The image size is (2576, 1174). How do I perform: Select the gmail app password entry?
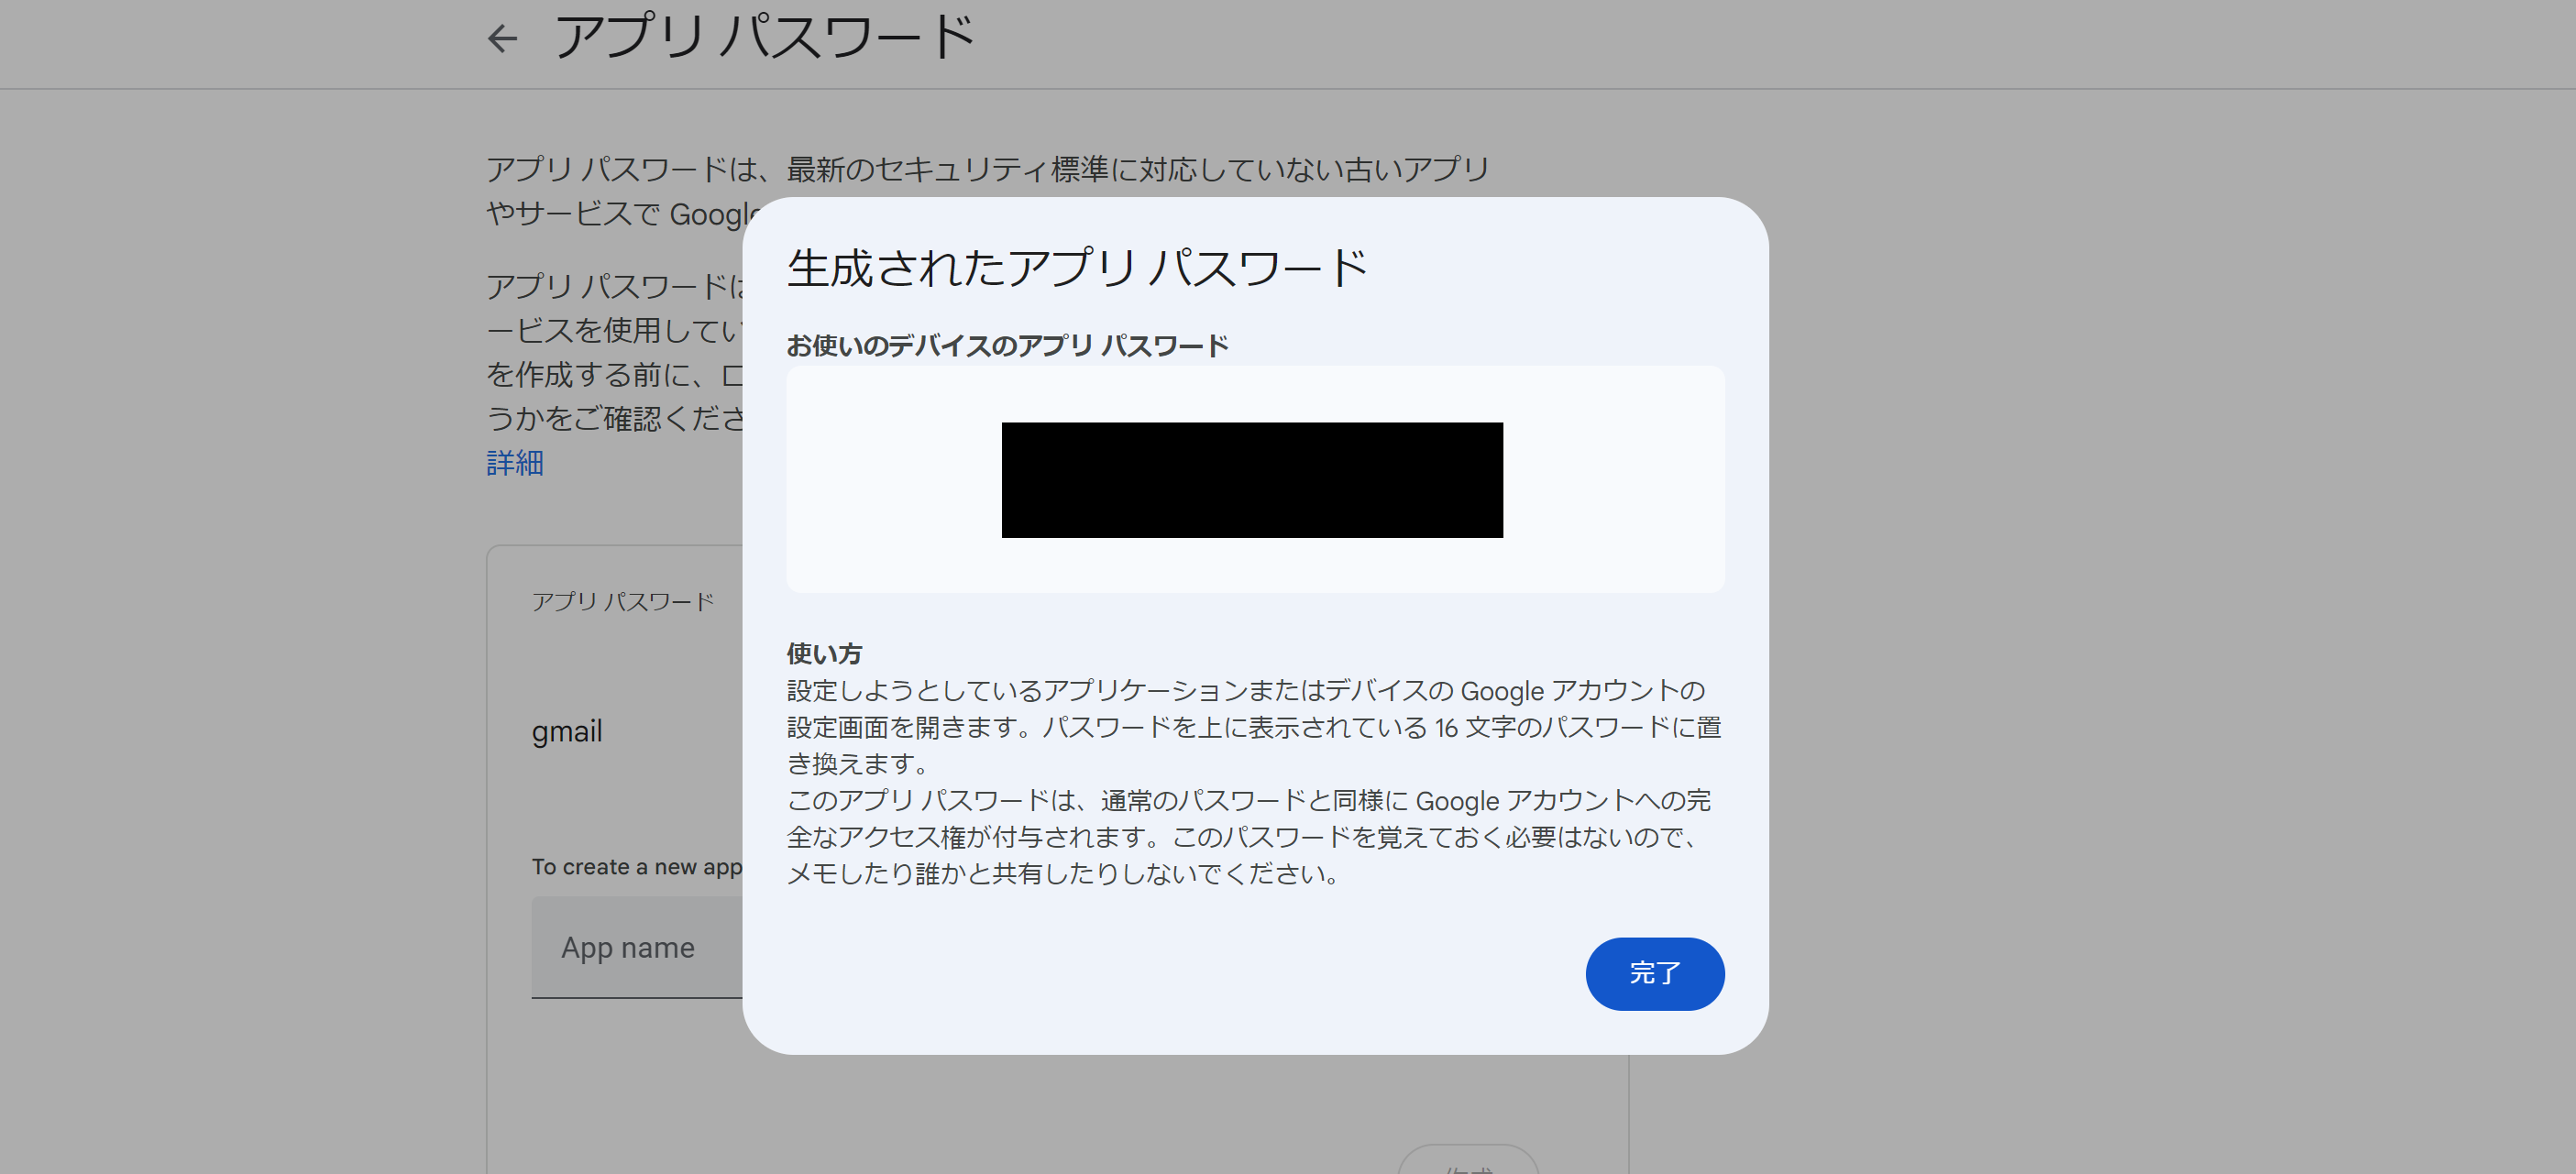[567, 731]
